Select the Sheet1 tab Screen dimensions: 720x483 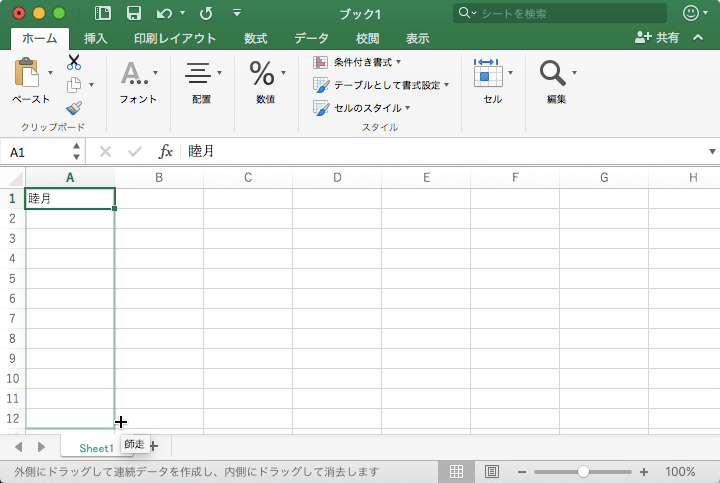point(96,448)
